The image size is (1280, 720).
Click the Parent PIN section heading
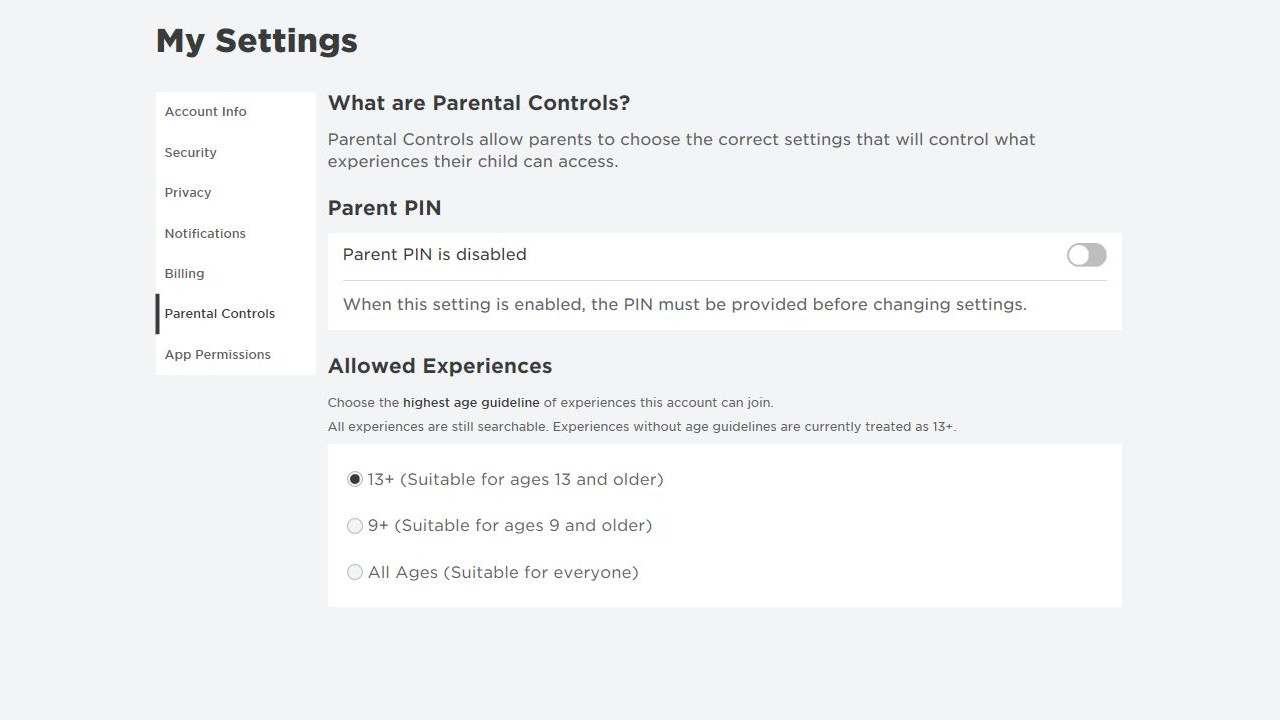[385, 208]
